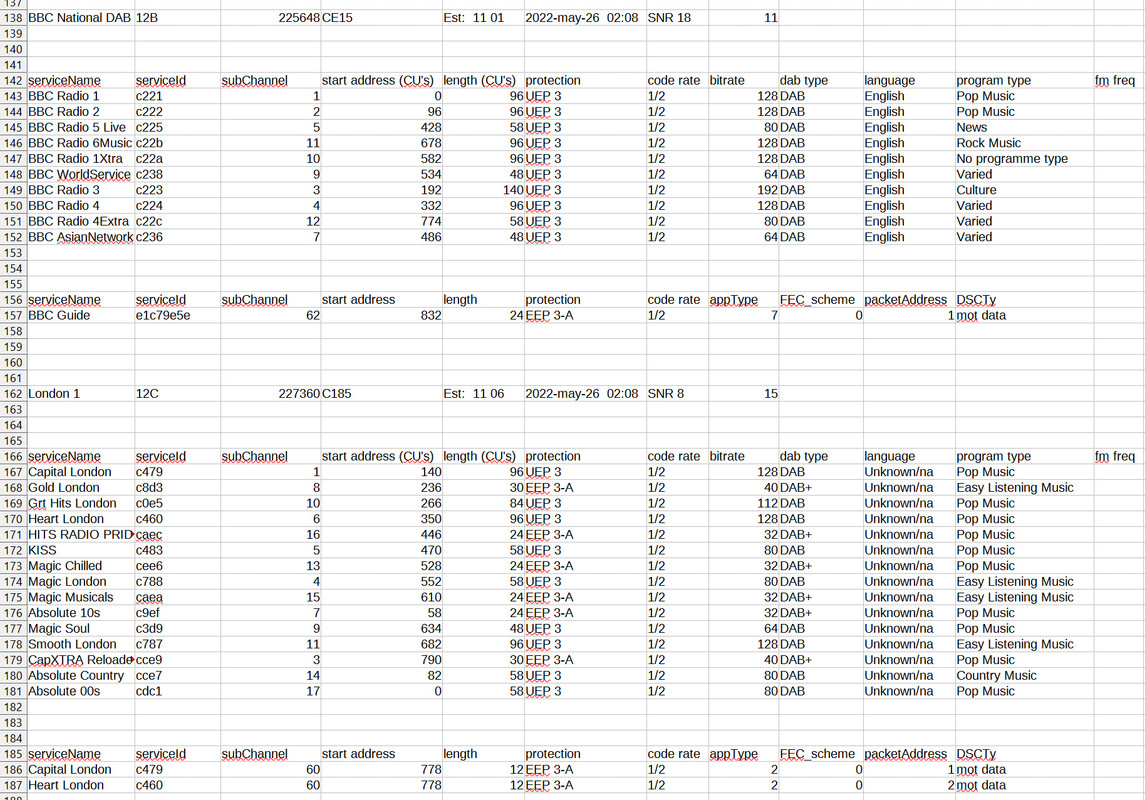
Task: Click 'packetAddress' header in row 156
Action: 909,301
